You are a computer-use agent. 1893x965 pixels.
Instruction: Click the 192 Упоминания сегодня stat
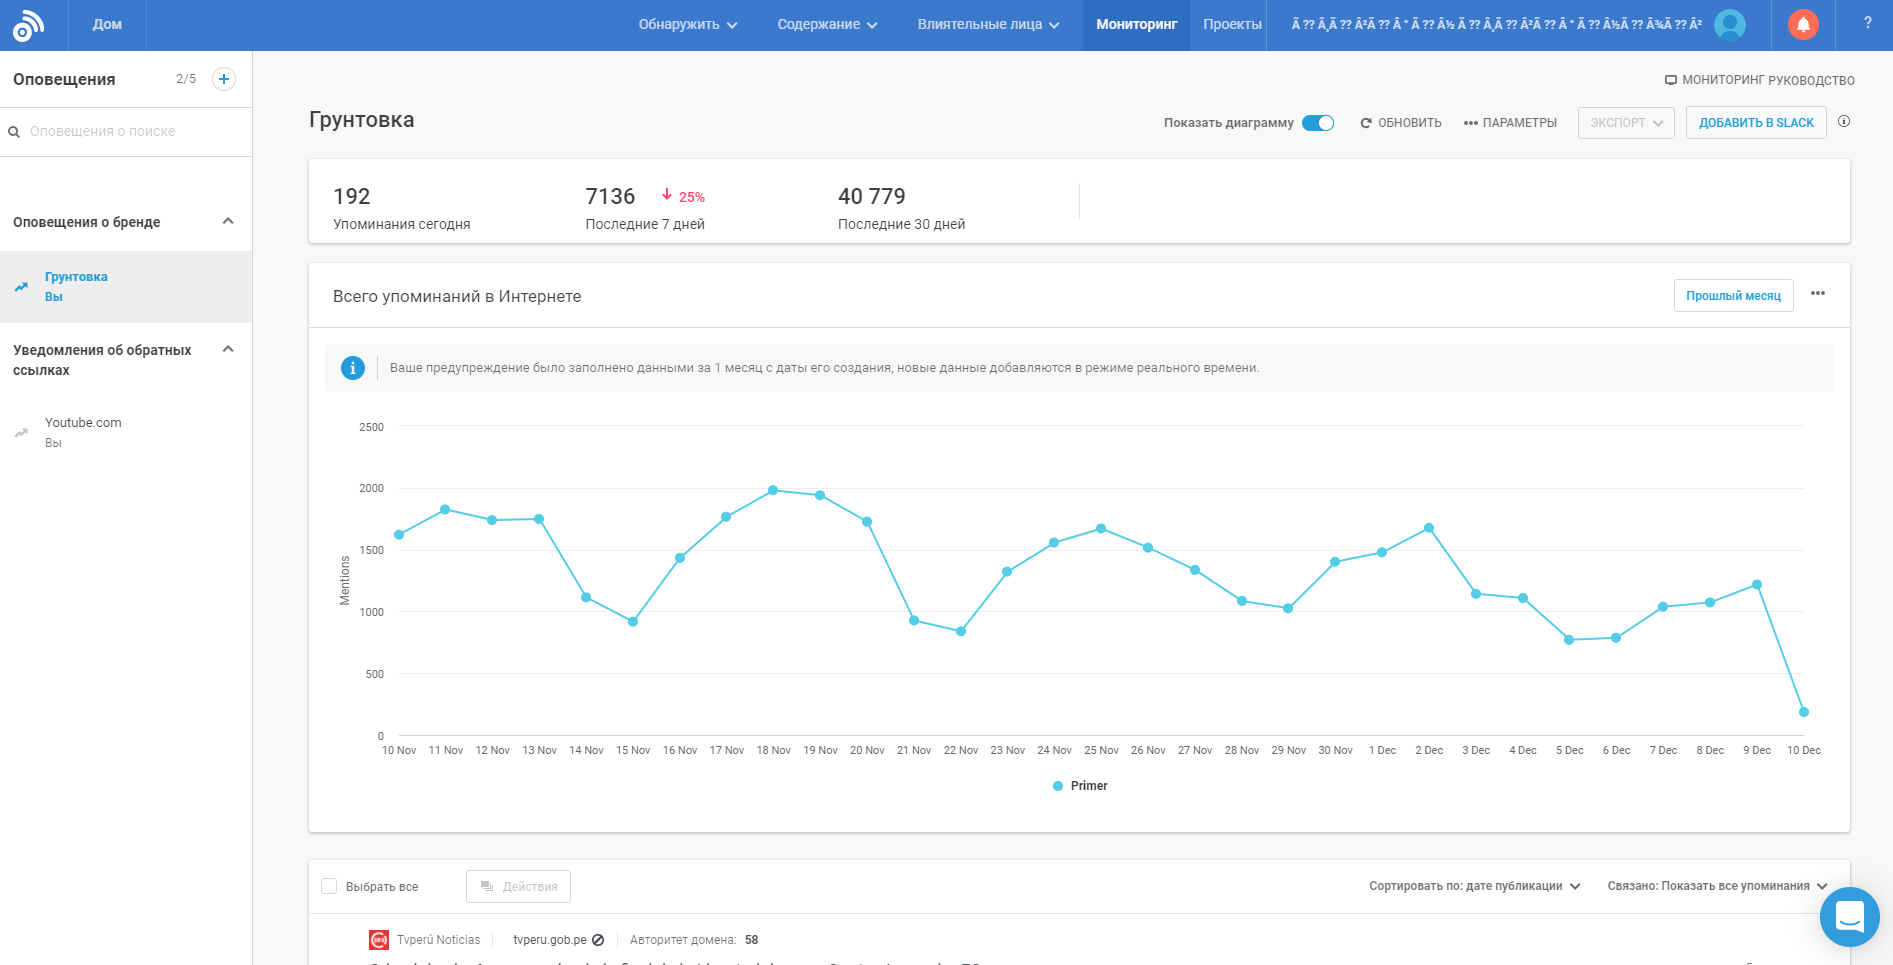tap(402, 209)
